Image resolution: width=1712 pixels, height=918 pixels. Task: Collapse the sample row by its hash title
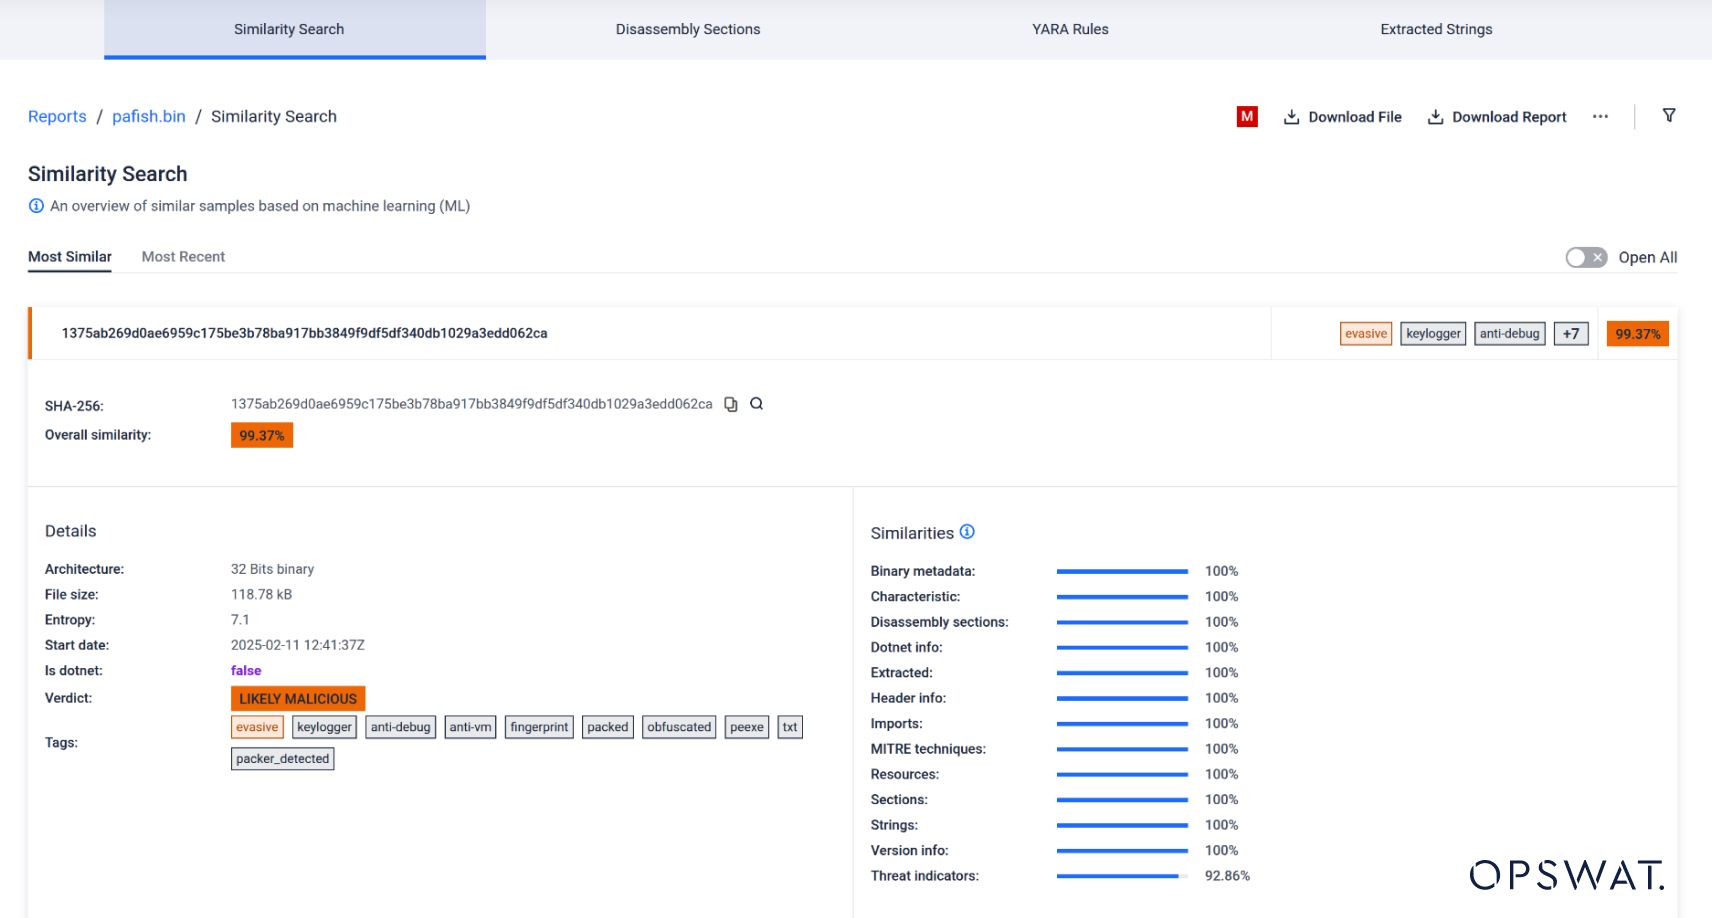tap(304, 333)
